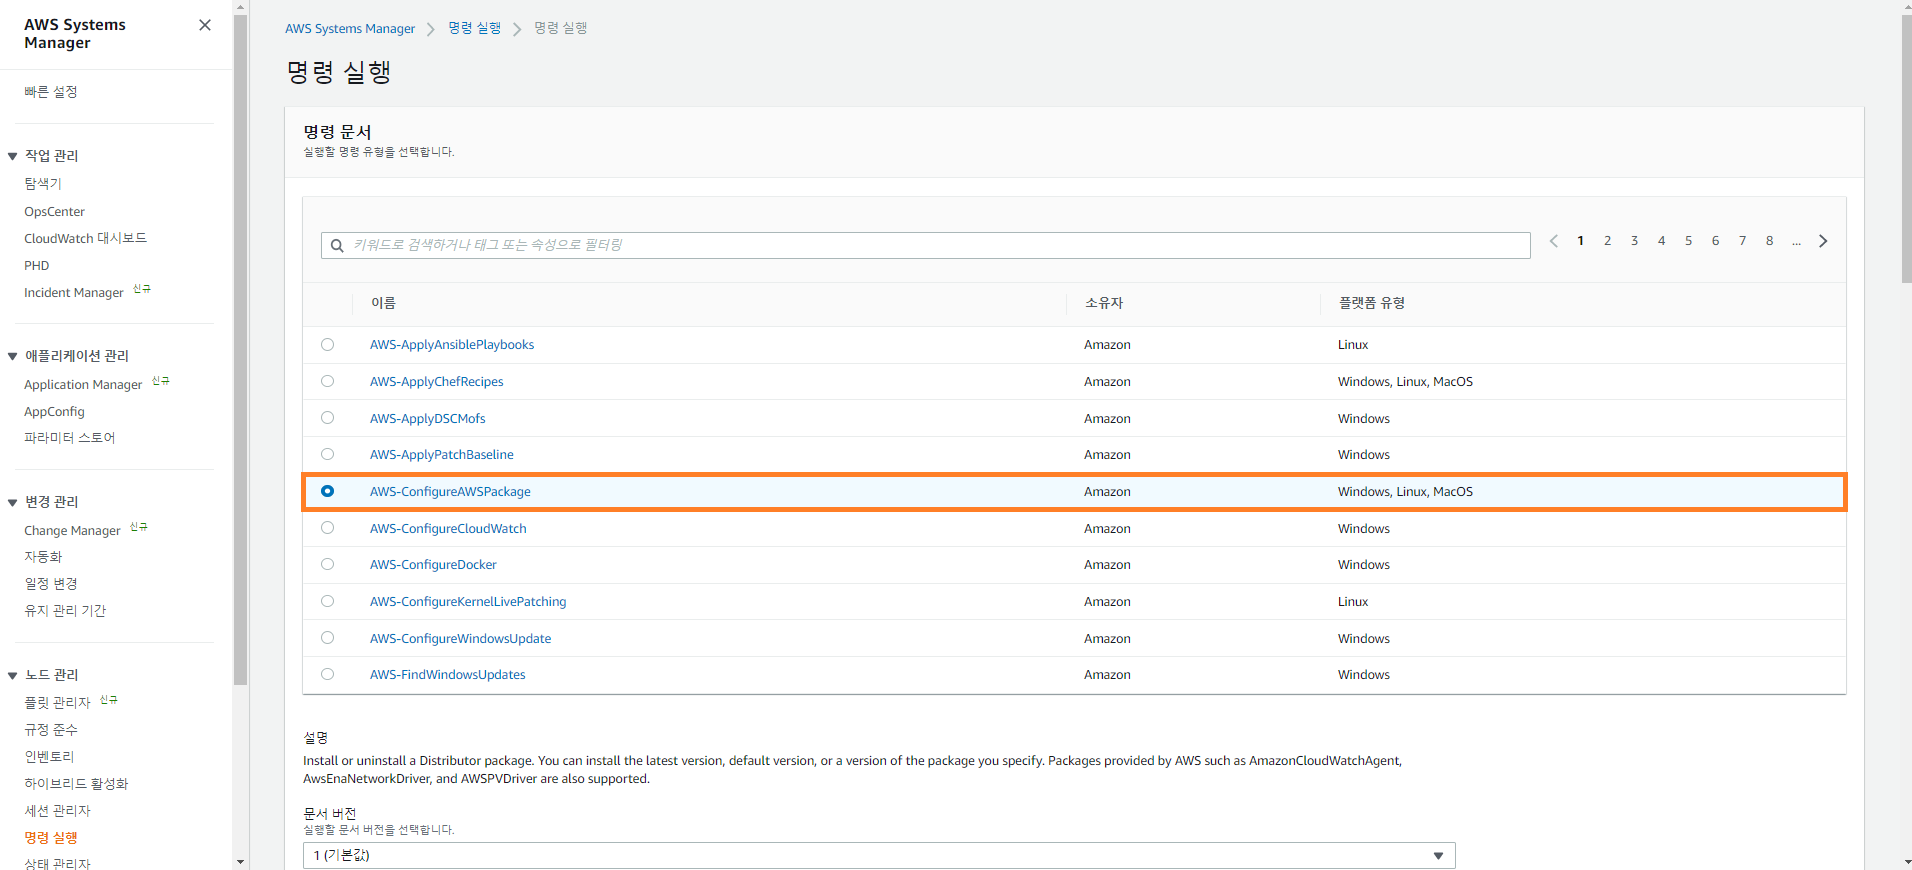Select AWS-ApplyChefRecipes radio button
The height and width of the screenshot is (870, 1912).
327,381
